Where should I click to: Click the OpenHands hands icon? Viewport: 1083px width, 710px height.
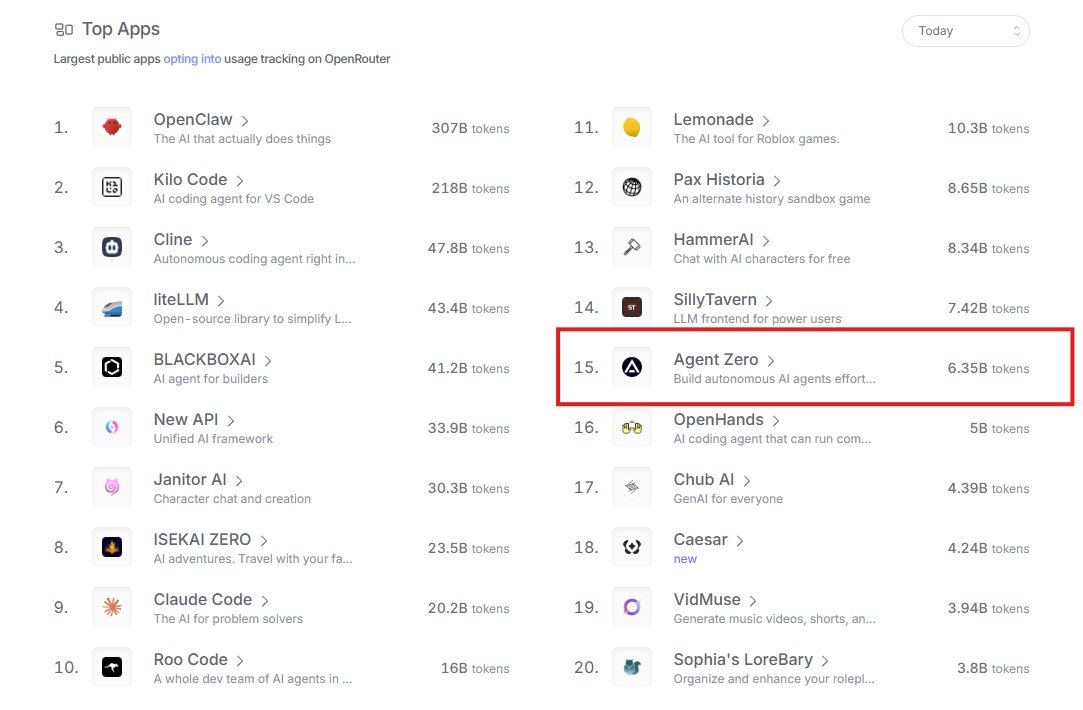click(x=632, y=428)
